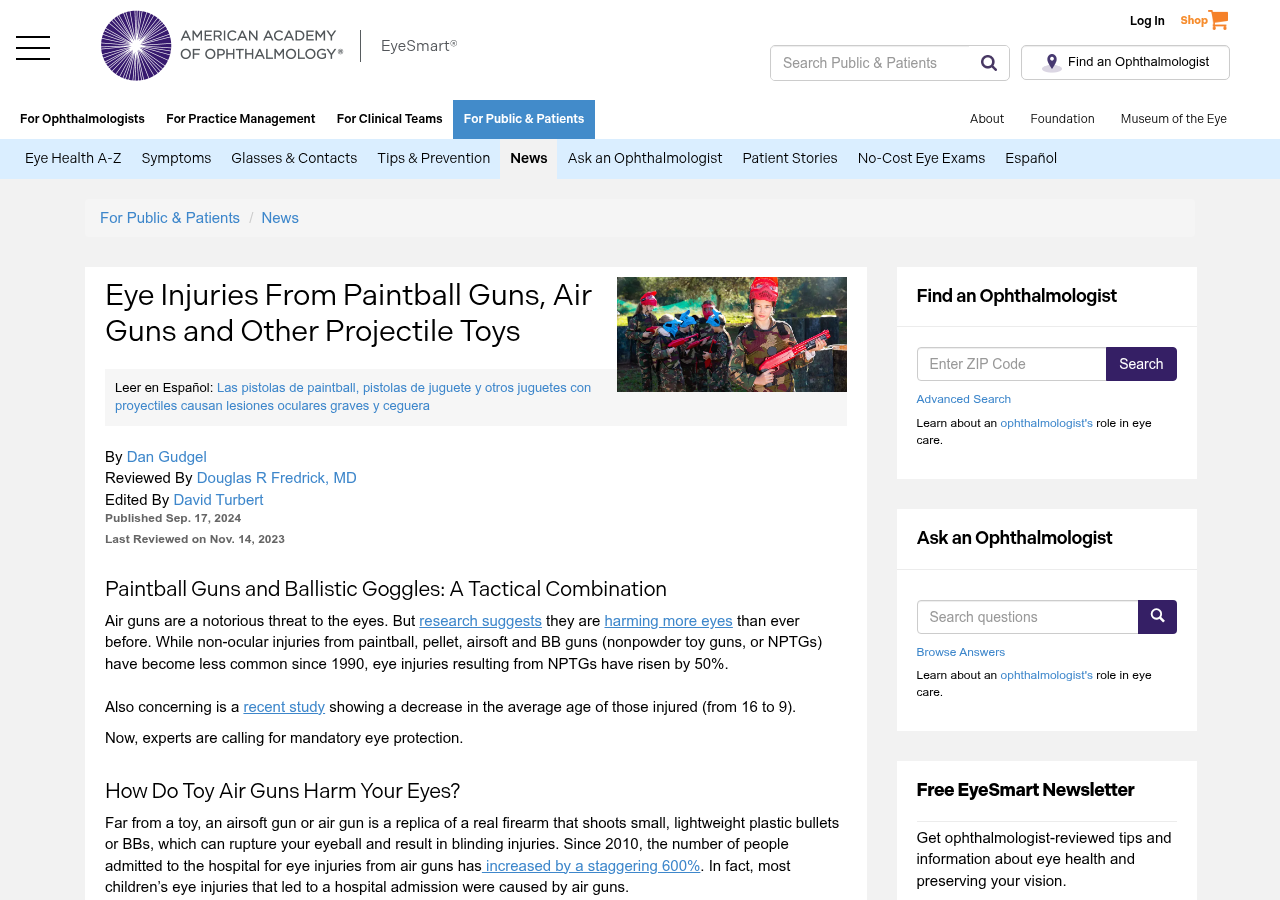The width and height of the screenshot is (1280, 900).
Task: Switch to For Practice Management tab
Action: (241, 119)
